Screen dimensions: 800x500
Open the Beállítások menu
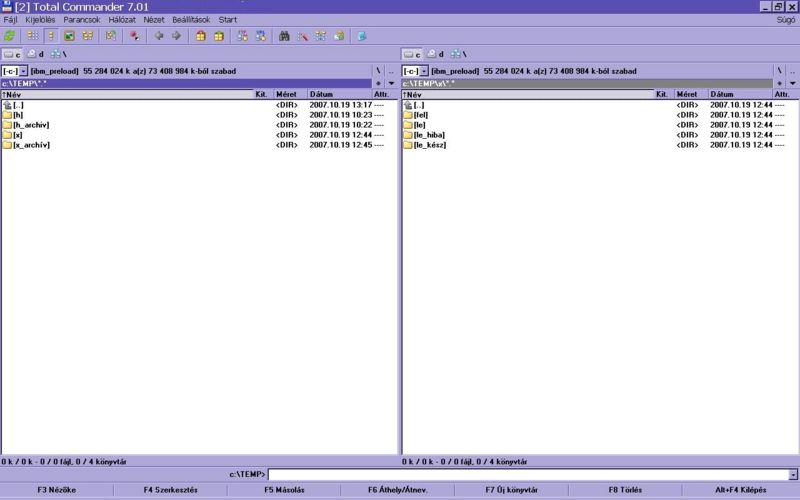pyautogui.click(x=191, y=19)
